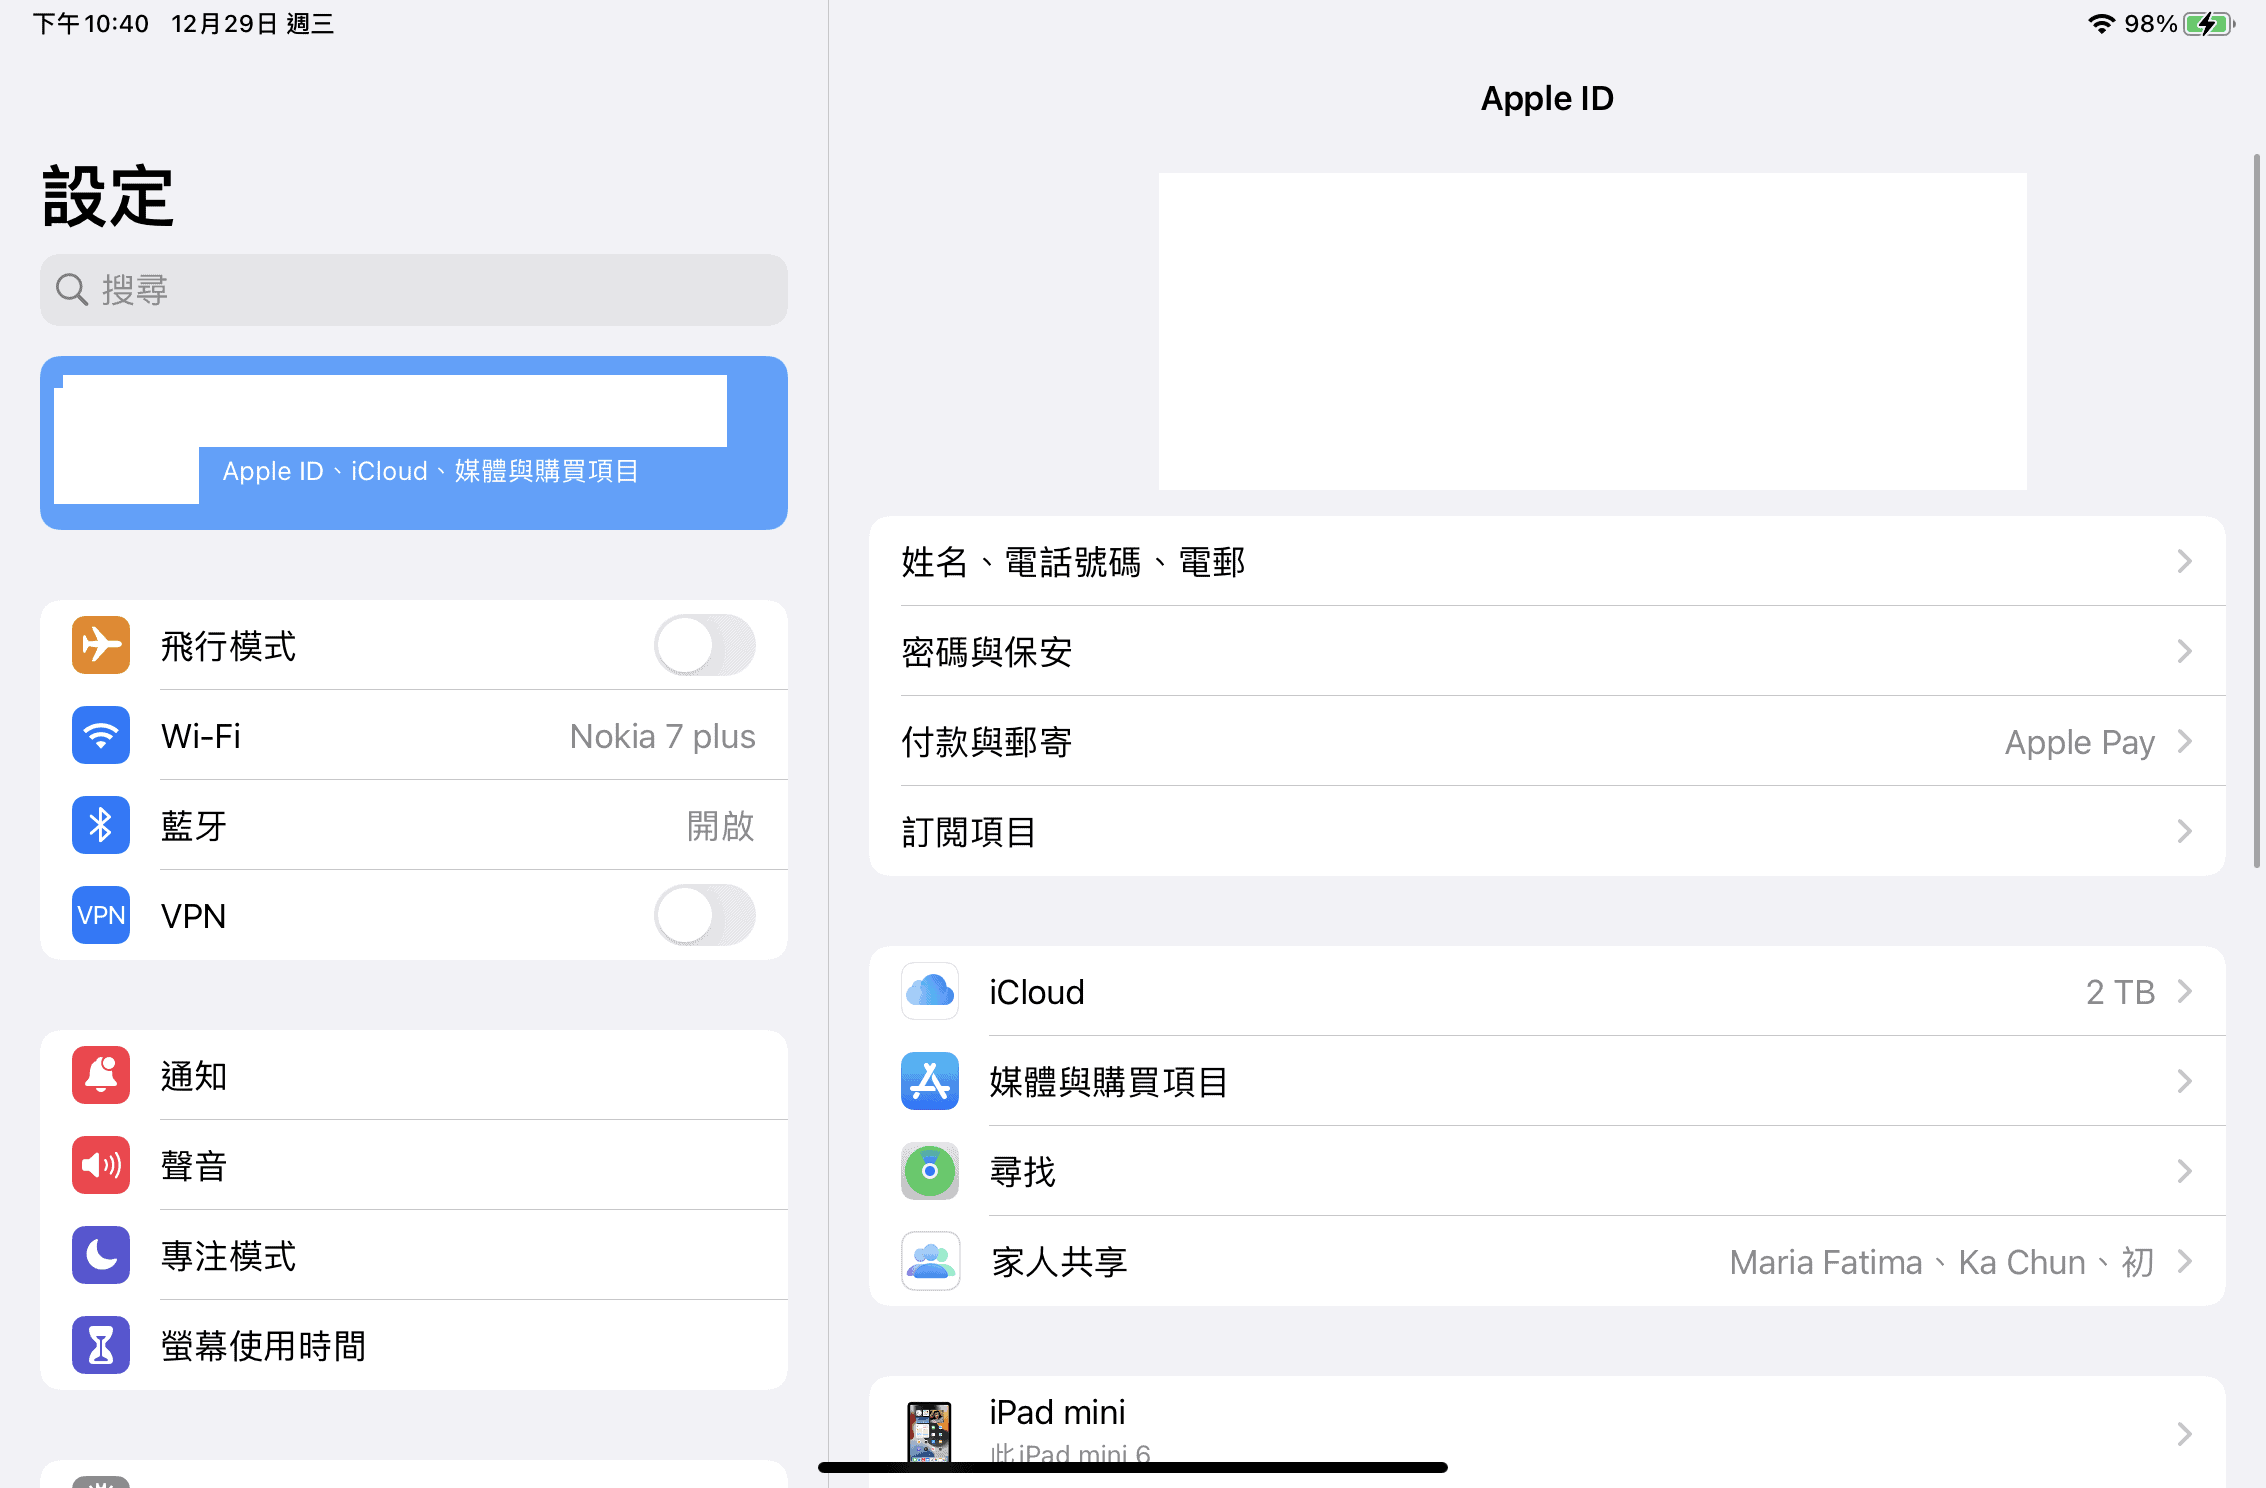This screenshot has width=2266, height=1488.
Task: Tap the 搜尋 search field
Action: click(414, 290)
